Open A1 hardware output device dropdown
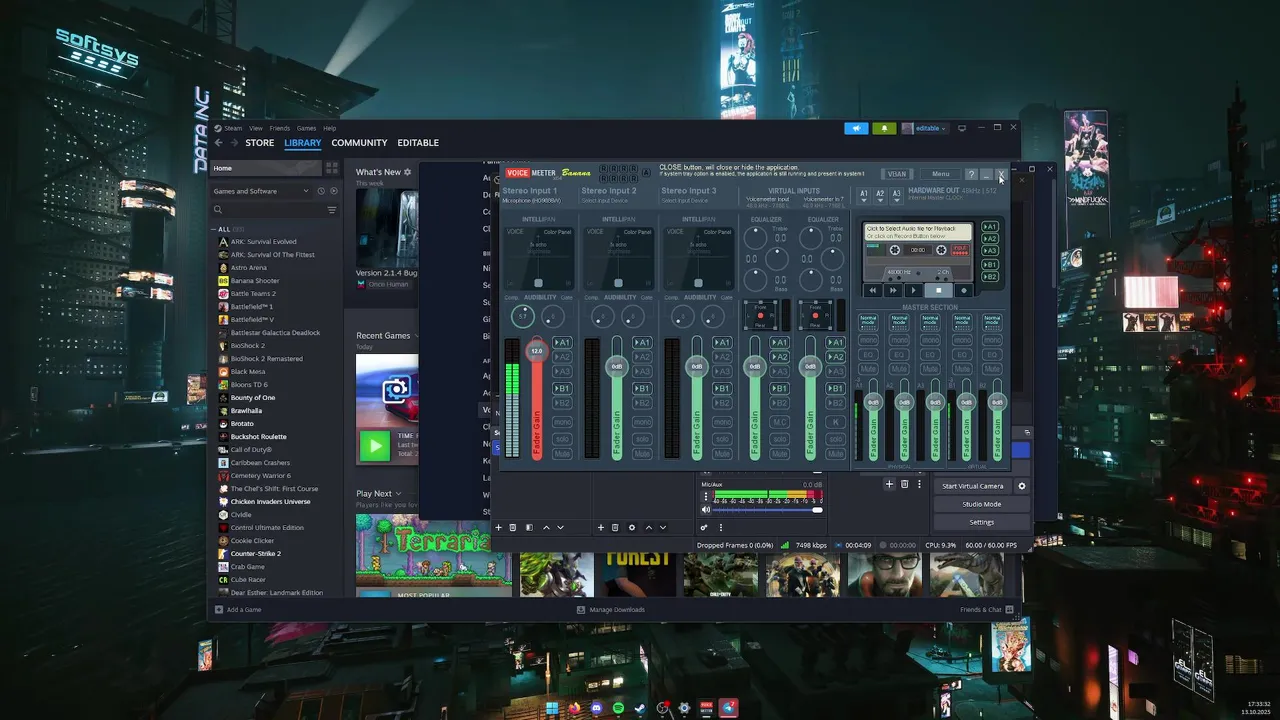This screenshot has height=720, width=1280. 864,195
